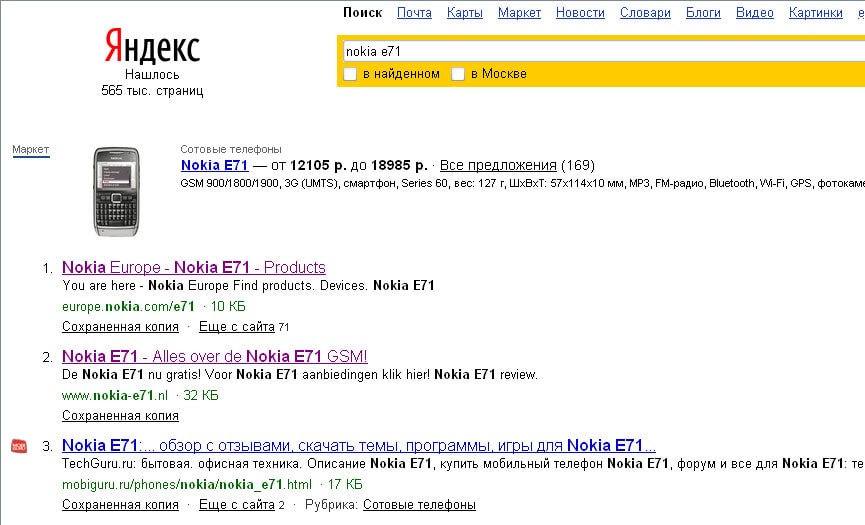
Task: Click the '565 тыс. страниц' result count text
Action: coord(152,90)
